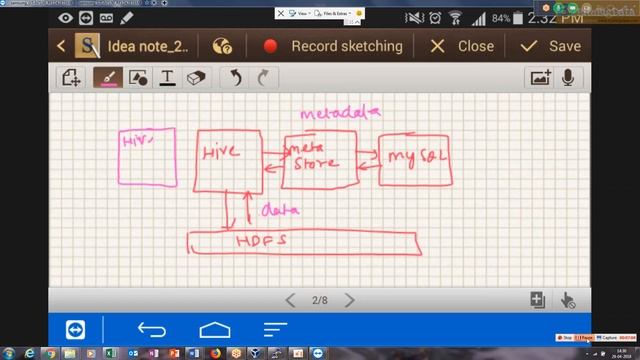Tap the TeamViewer icon in blue bar

coord(76,330)
